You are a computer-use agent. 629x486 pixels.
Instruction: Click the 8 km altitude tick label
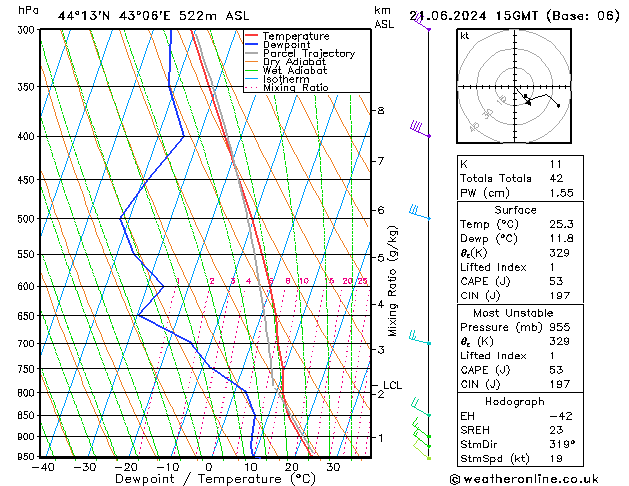click(x=381, y=110)
